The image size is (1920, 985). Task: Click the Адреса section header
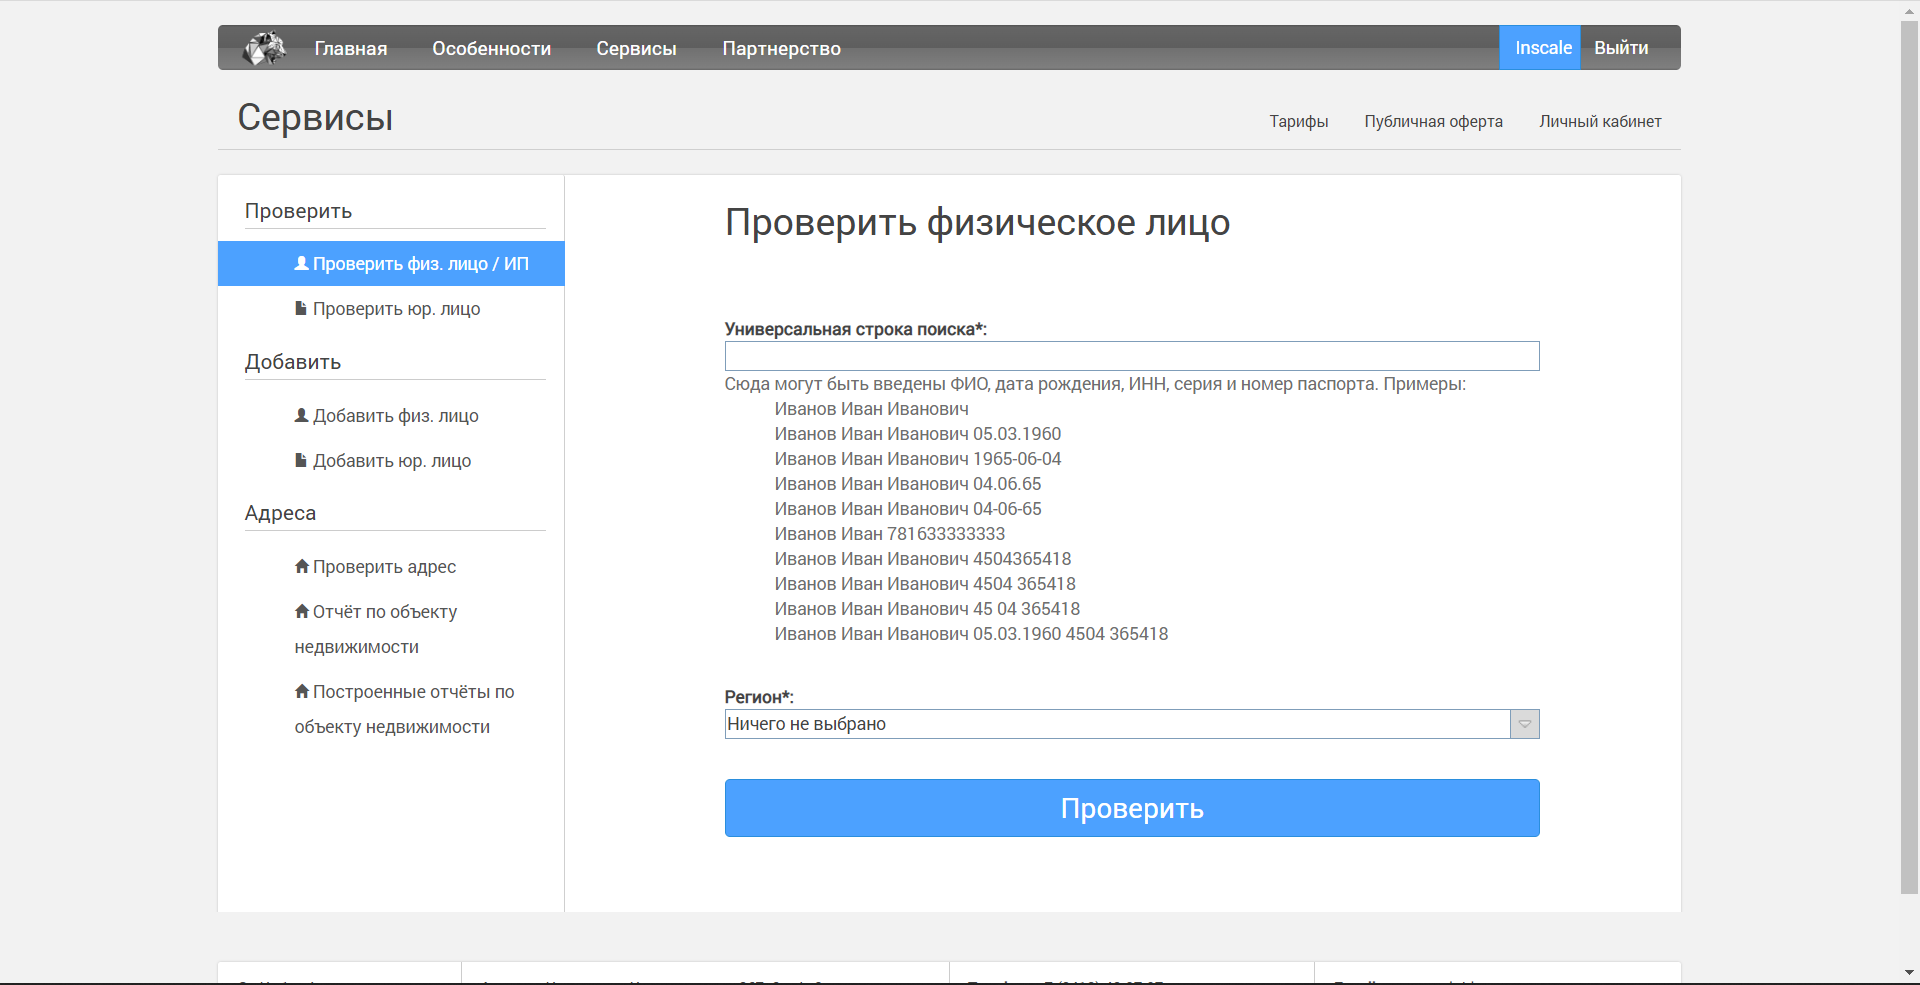[x=280, y=513]
